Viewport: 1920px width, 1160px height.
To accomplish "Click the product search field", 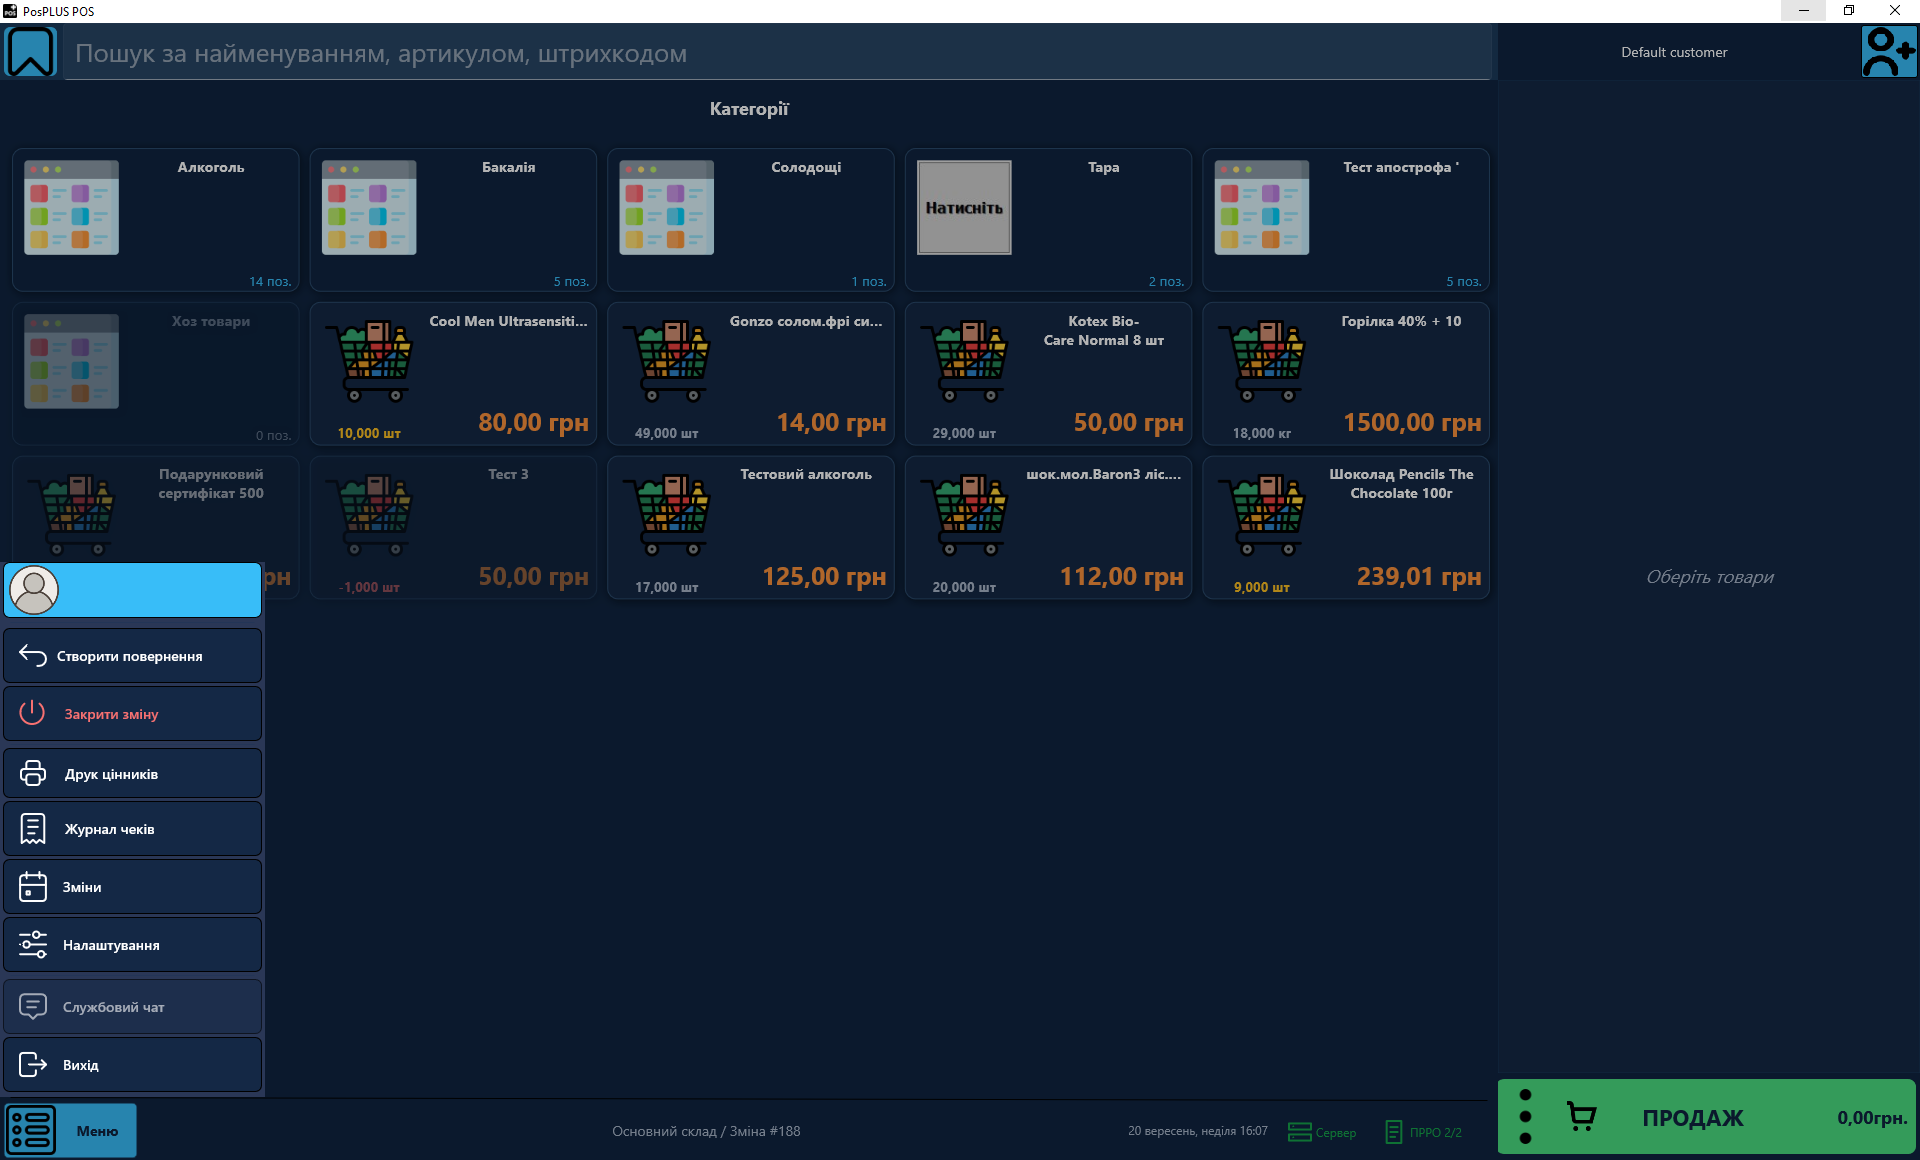I will point(778,53).
